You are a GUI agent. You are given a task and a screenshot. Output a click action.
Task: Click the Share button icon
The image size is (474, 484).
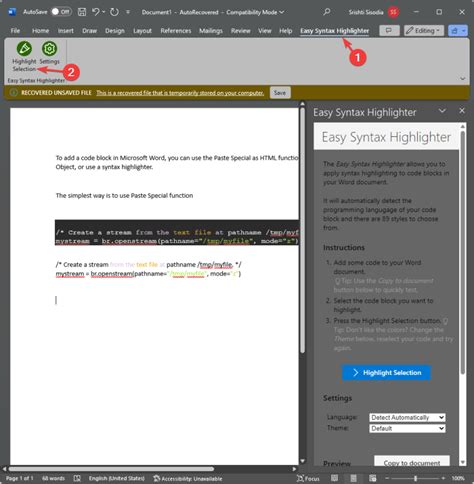[x=454, y=31]
